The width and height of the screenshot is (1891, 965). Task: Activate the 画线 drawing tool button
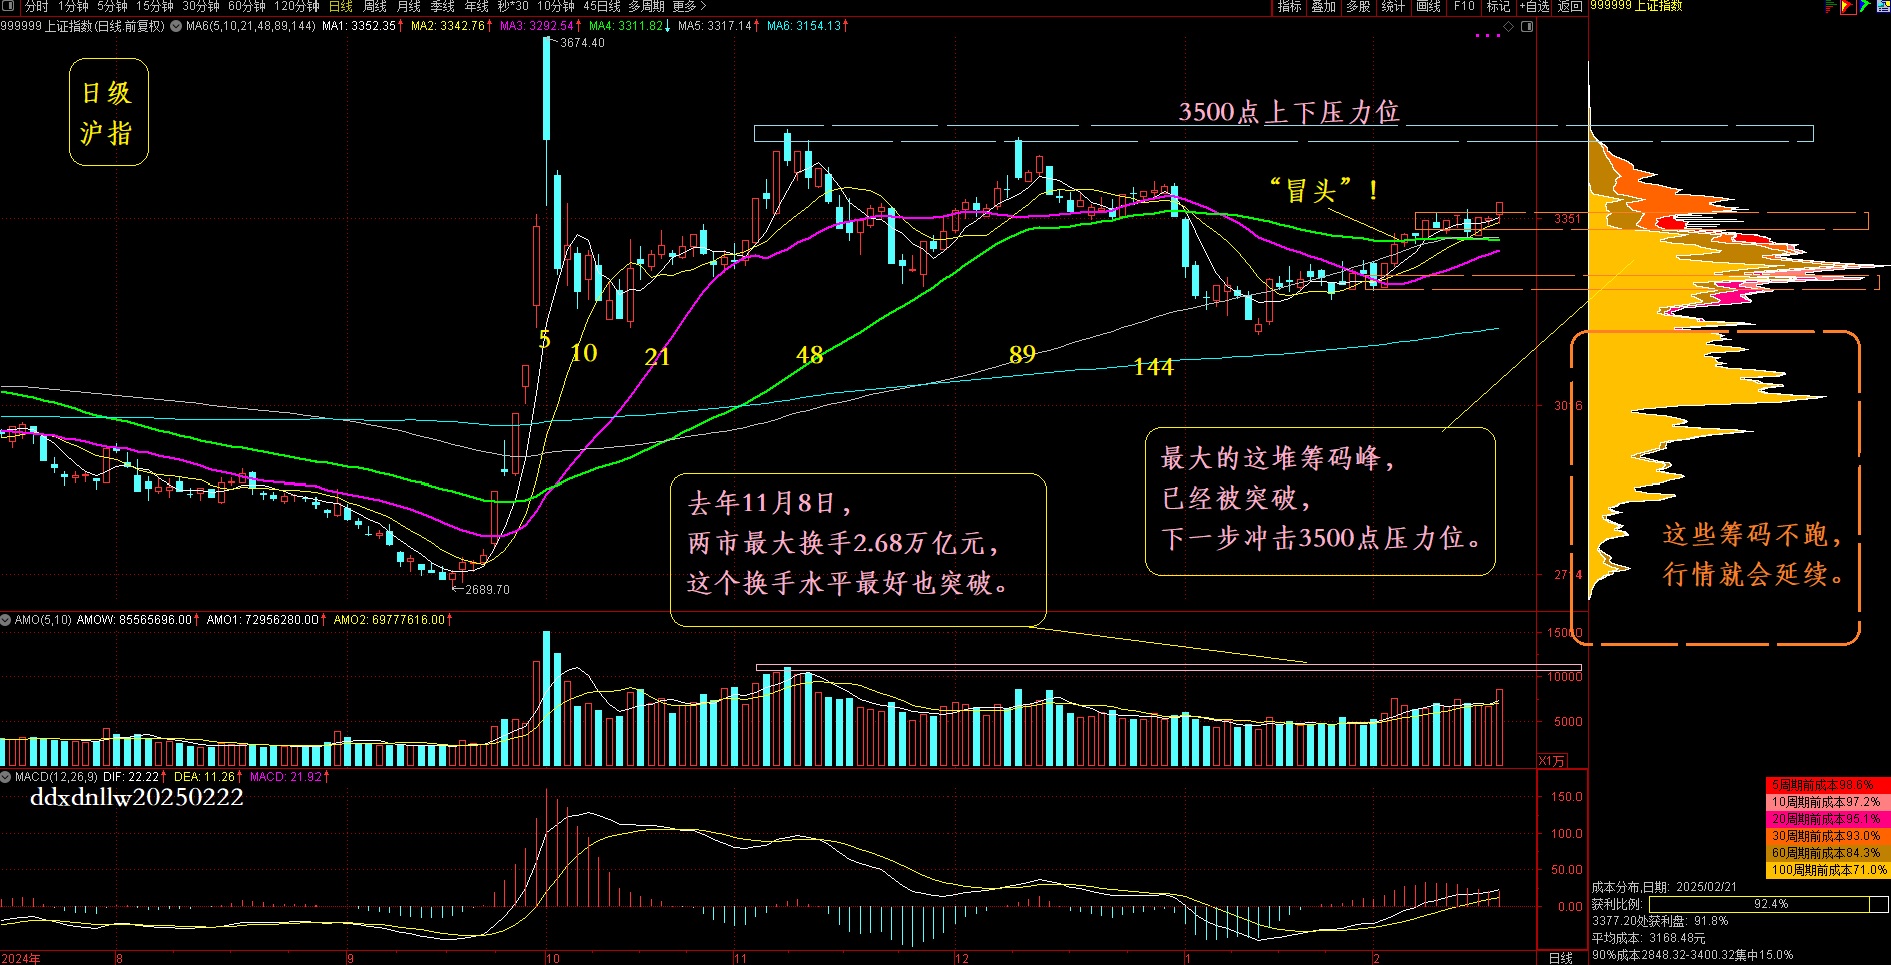click(1429, 6)
